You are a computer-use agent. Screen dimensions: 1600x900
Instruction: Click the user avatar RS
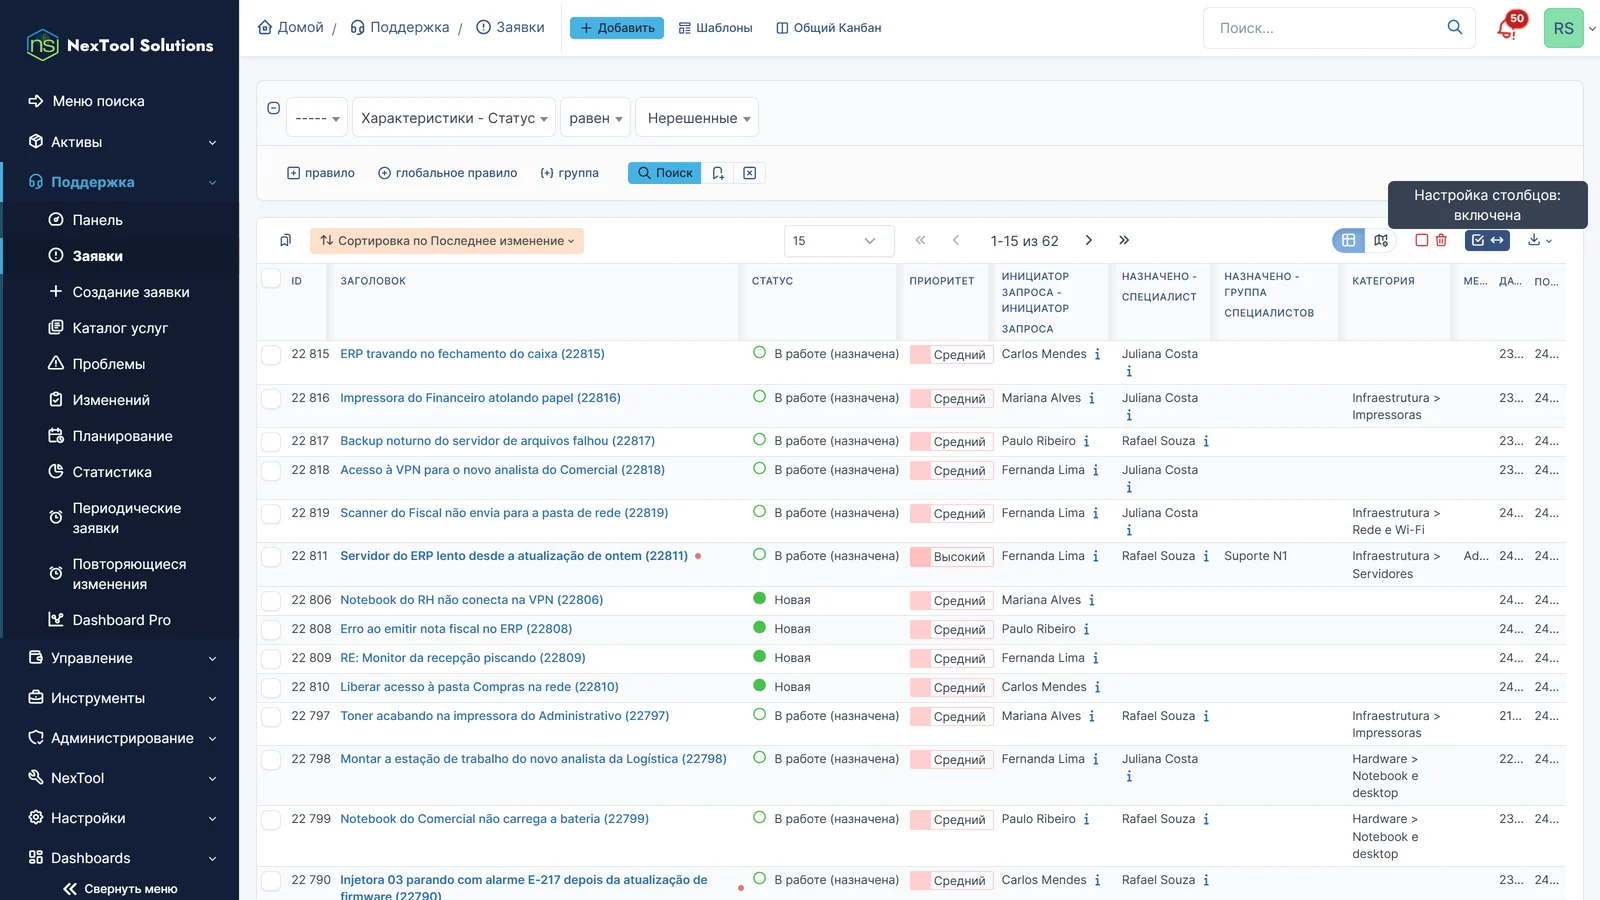[1563, 28]
